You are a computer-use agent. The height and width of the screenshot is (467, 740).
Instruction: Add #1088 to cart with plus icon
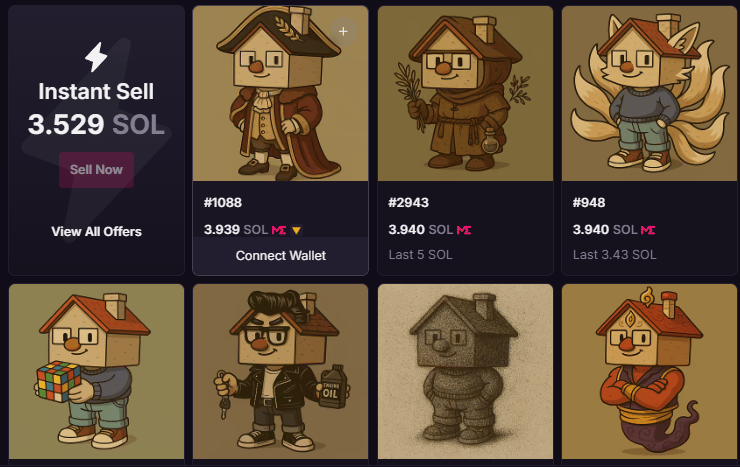[343, 32]
